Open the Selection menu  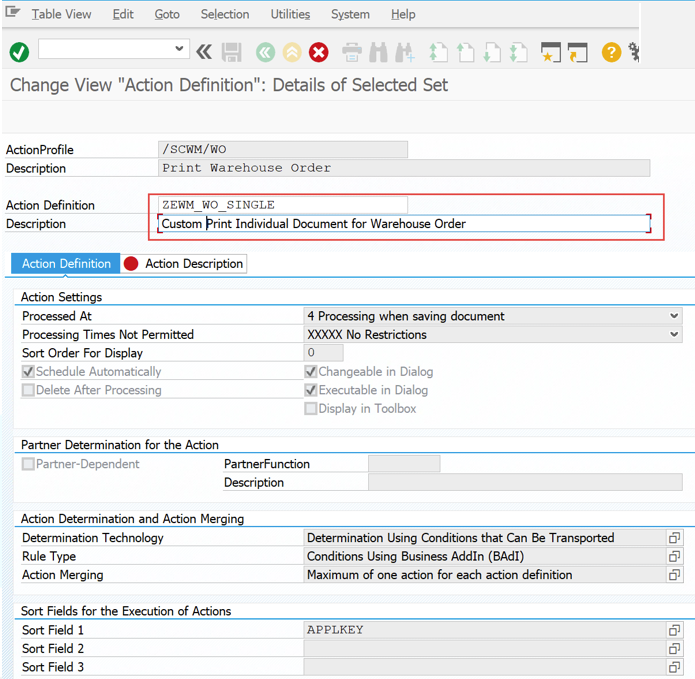coord(225,14)
